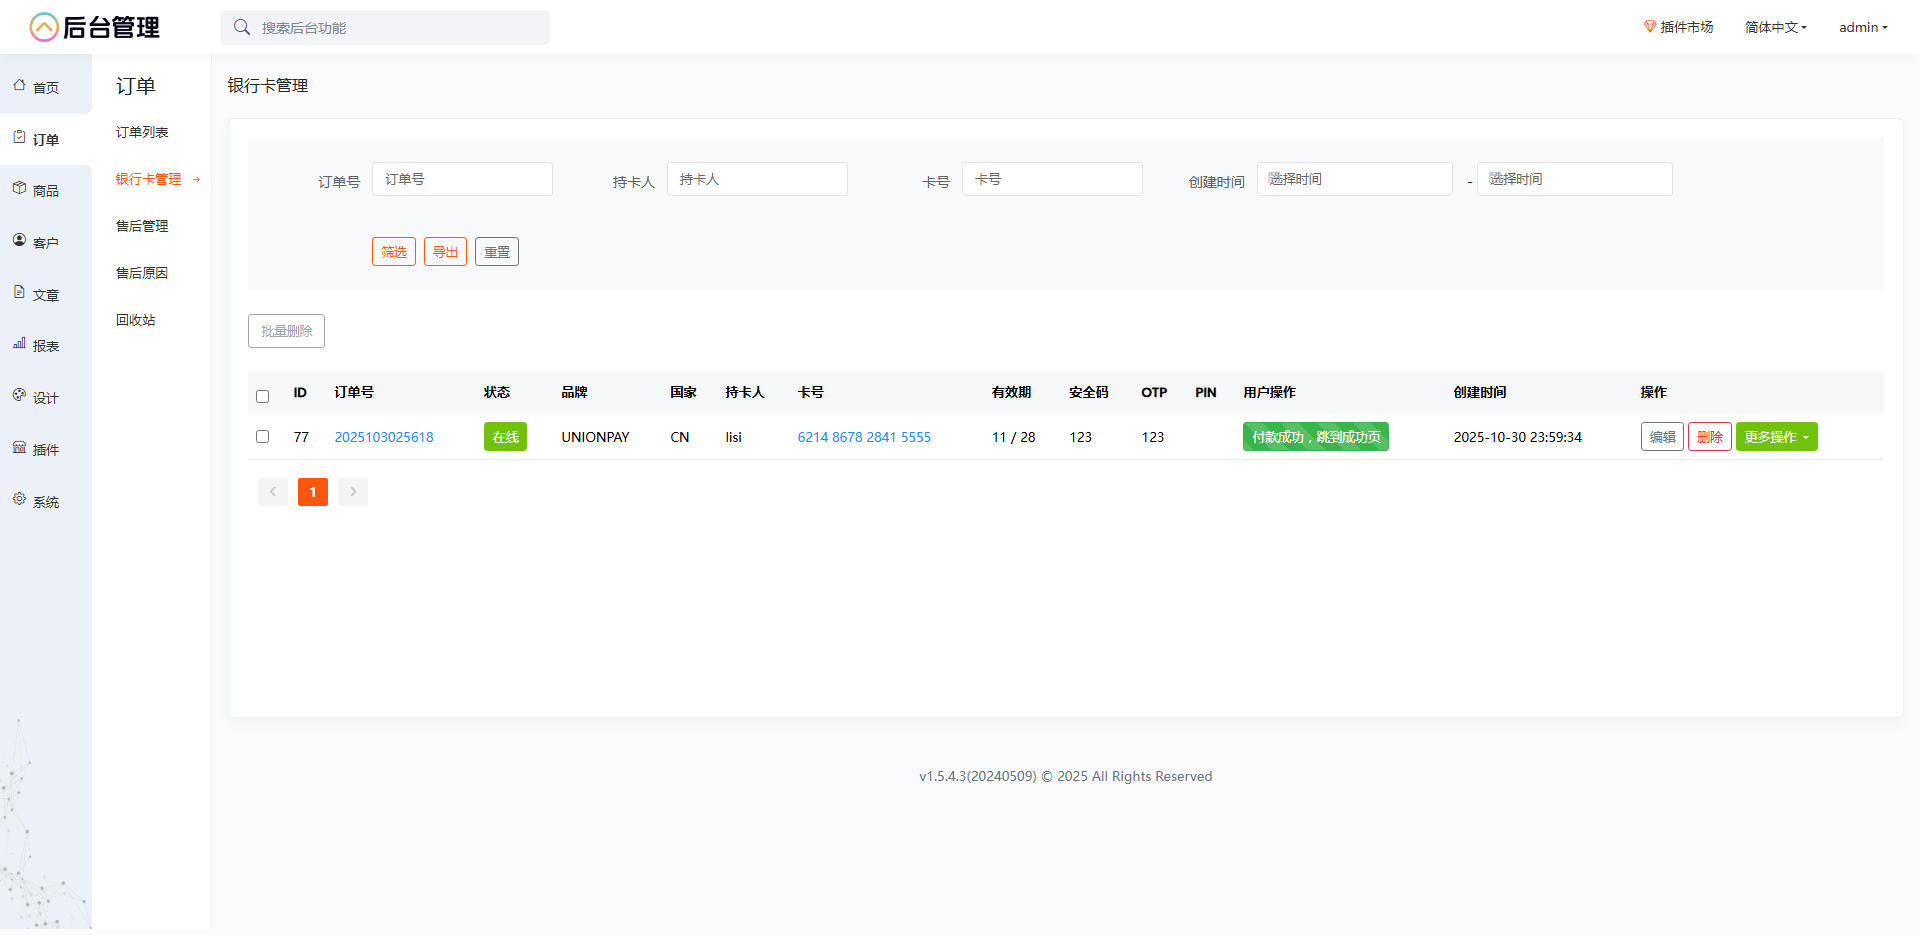Go to the Articles section icon

[20, 293]
